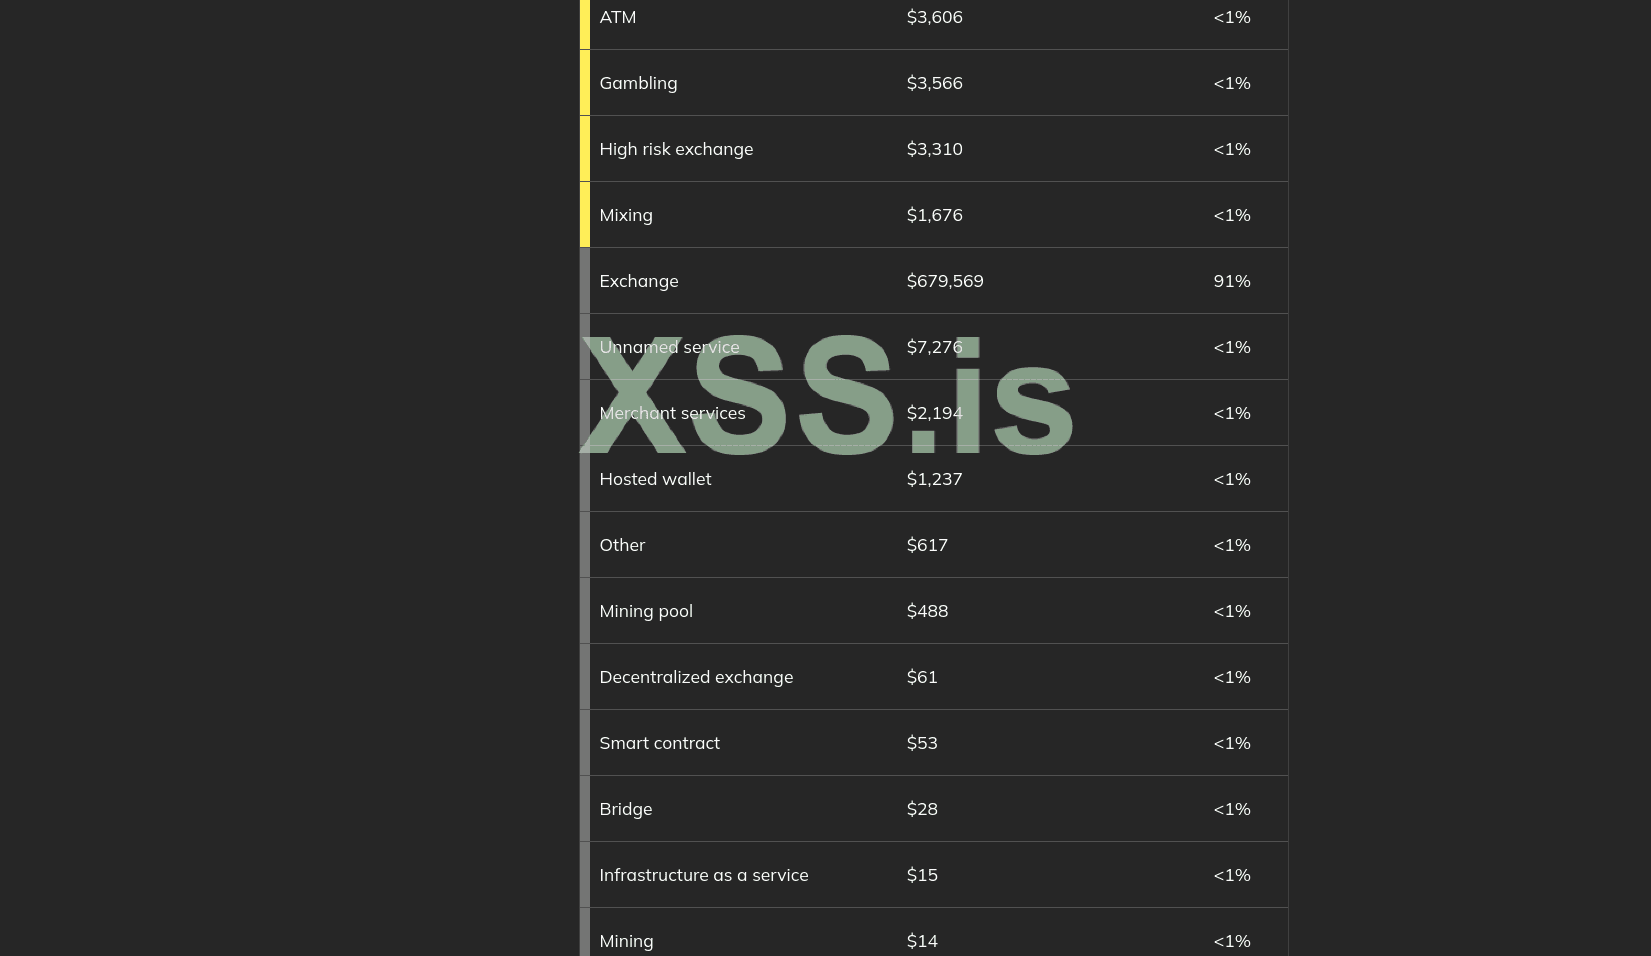
Task: Select the Mining pool label
Action: pyautogui.click(x=646, y=611)
